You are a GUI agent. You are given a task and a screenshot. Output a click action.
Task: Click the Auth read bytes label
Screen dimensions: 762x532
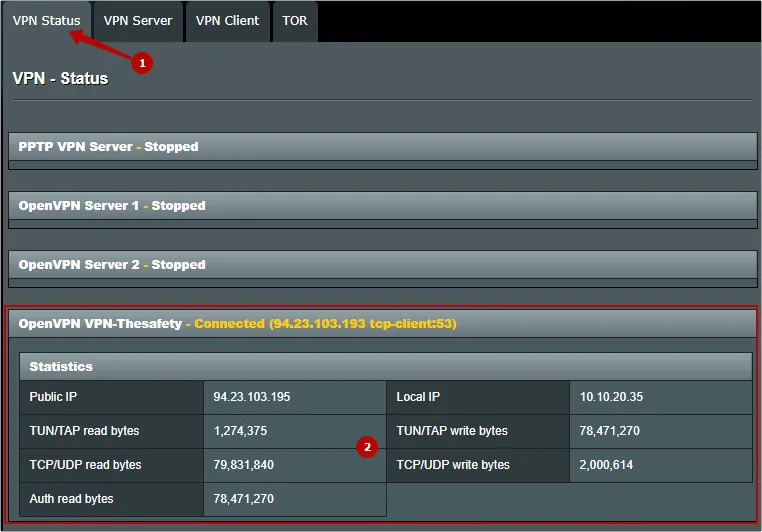tap(71, 499)
